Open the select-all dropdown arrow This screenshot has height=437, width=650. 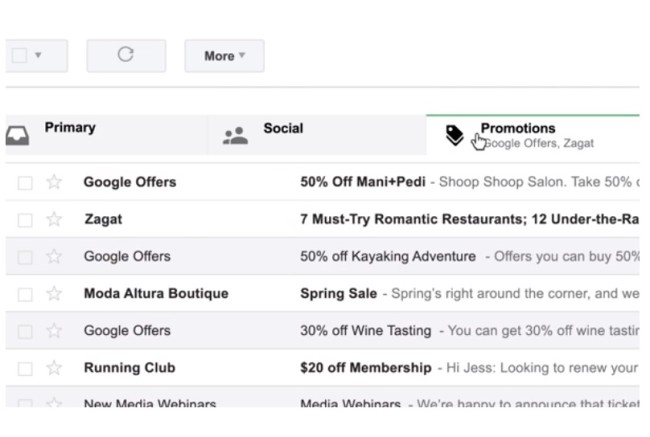pyautogui.click(x=38, y=55)
